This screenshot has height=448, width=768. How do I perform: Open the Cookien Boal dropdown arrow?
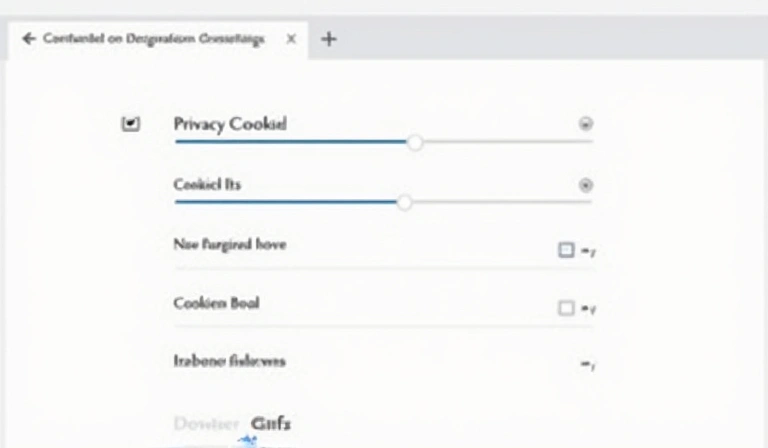pyautogui.click(x=589, y=309)
